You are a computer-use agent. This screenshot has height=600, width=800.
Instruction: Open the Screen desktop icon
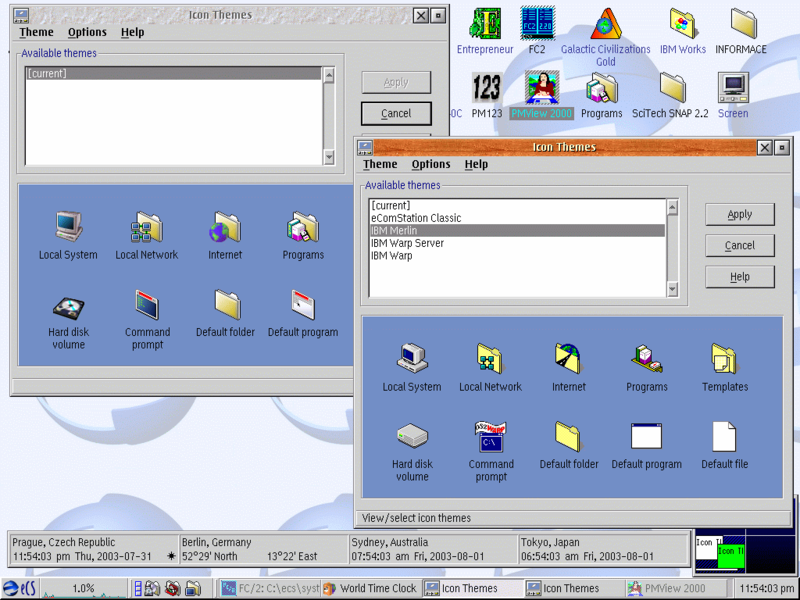tap(733, 87)
